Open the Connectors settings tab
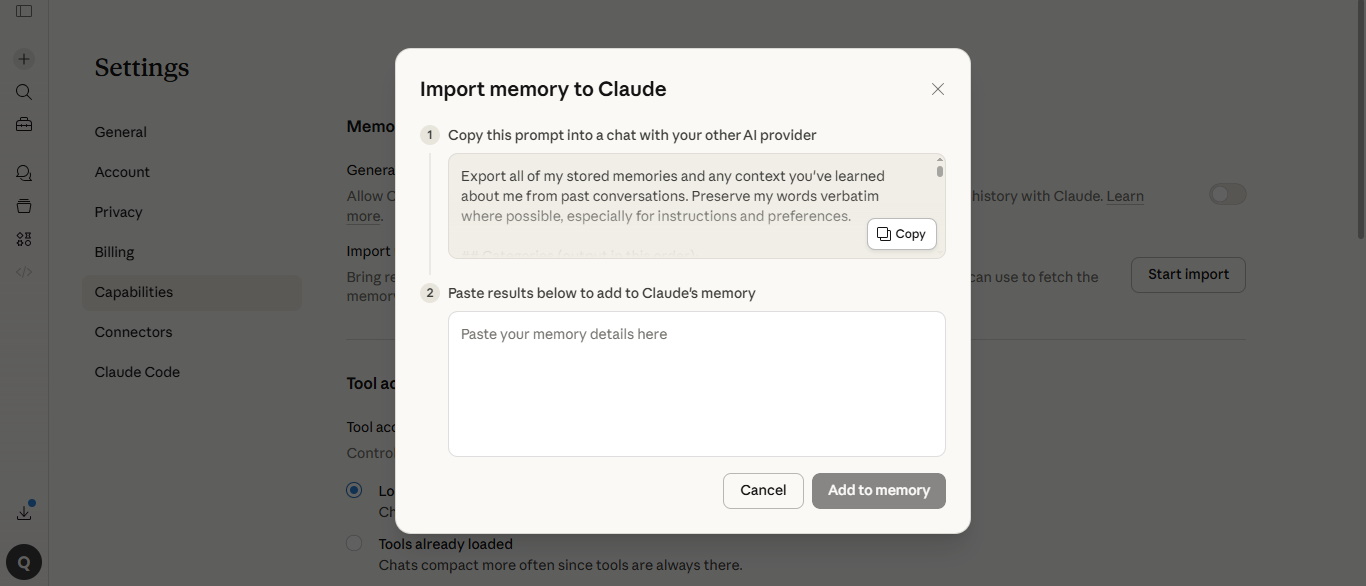1366x586 pixels. coord(133,332)
